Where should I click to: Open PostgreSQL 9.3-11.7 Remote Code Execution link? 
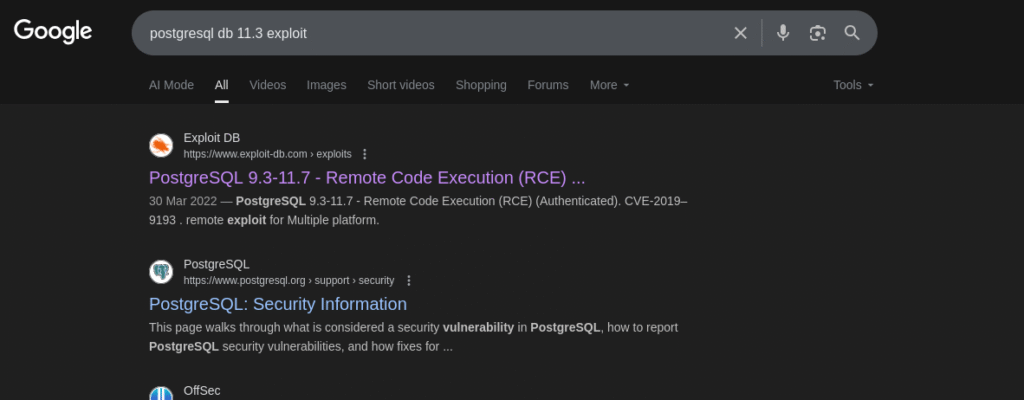coord(366,178)
